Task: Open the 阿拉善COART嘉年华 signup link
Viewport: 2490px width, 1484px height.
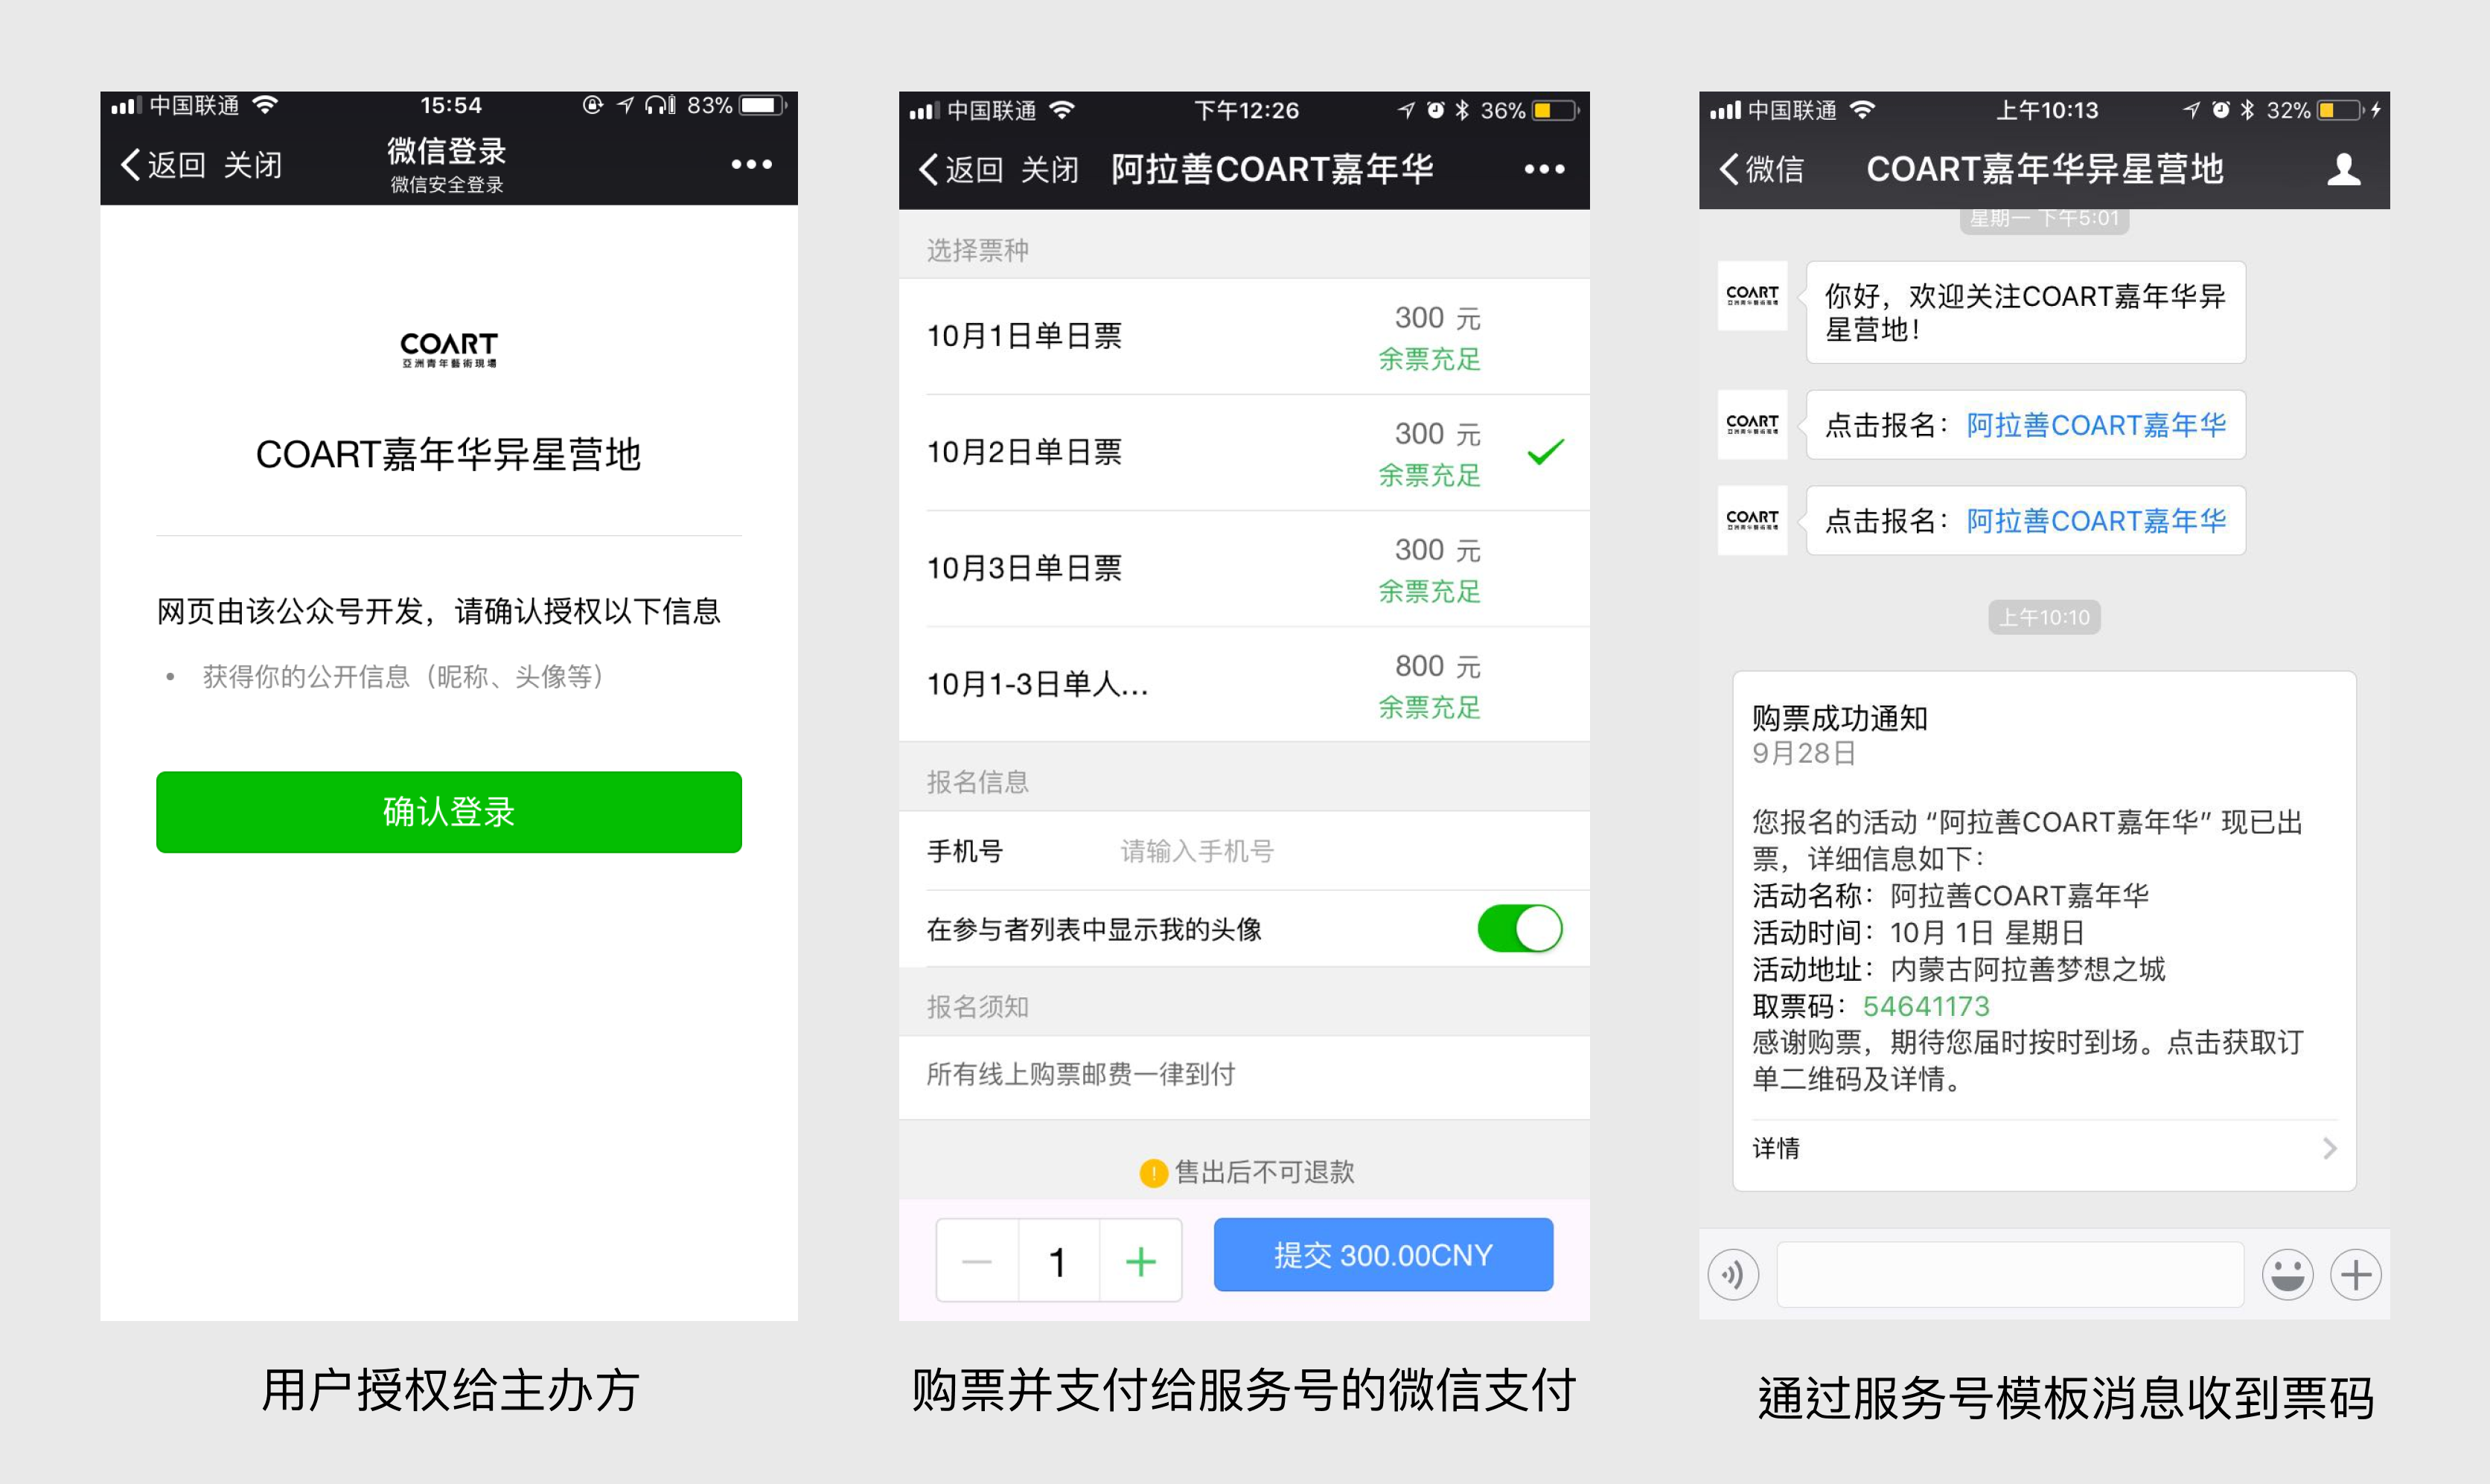Action: (x=2096, y=425)
